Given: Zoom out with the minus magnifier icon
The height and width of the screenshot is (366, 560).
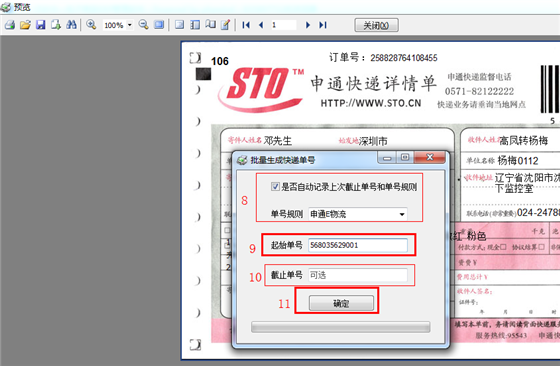Looking at the screenshot, I should click(144, 25).
